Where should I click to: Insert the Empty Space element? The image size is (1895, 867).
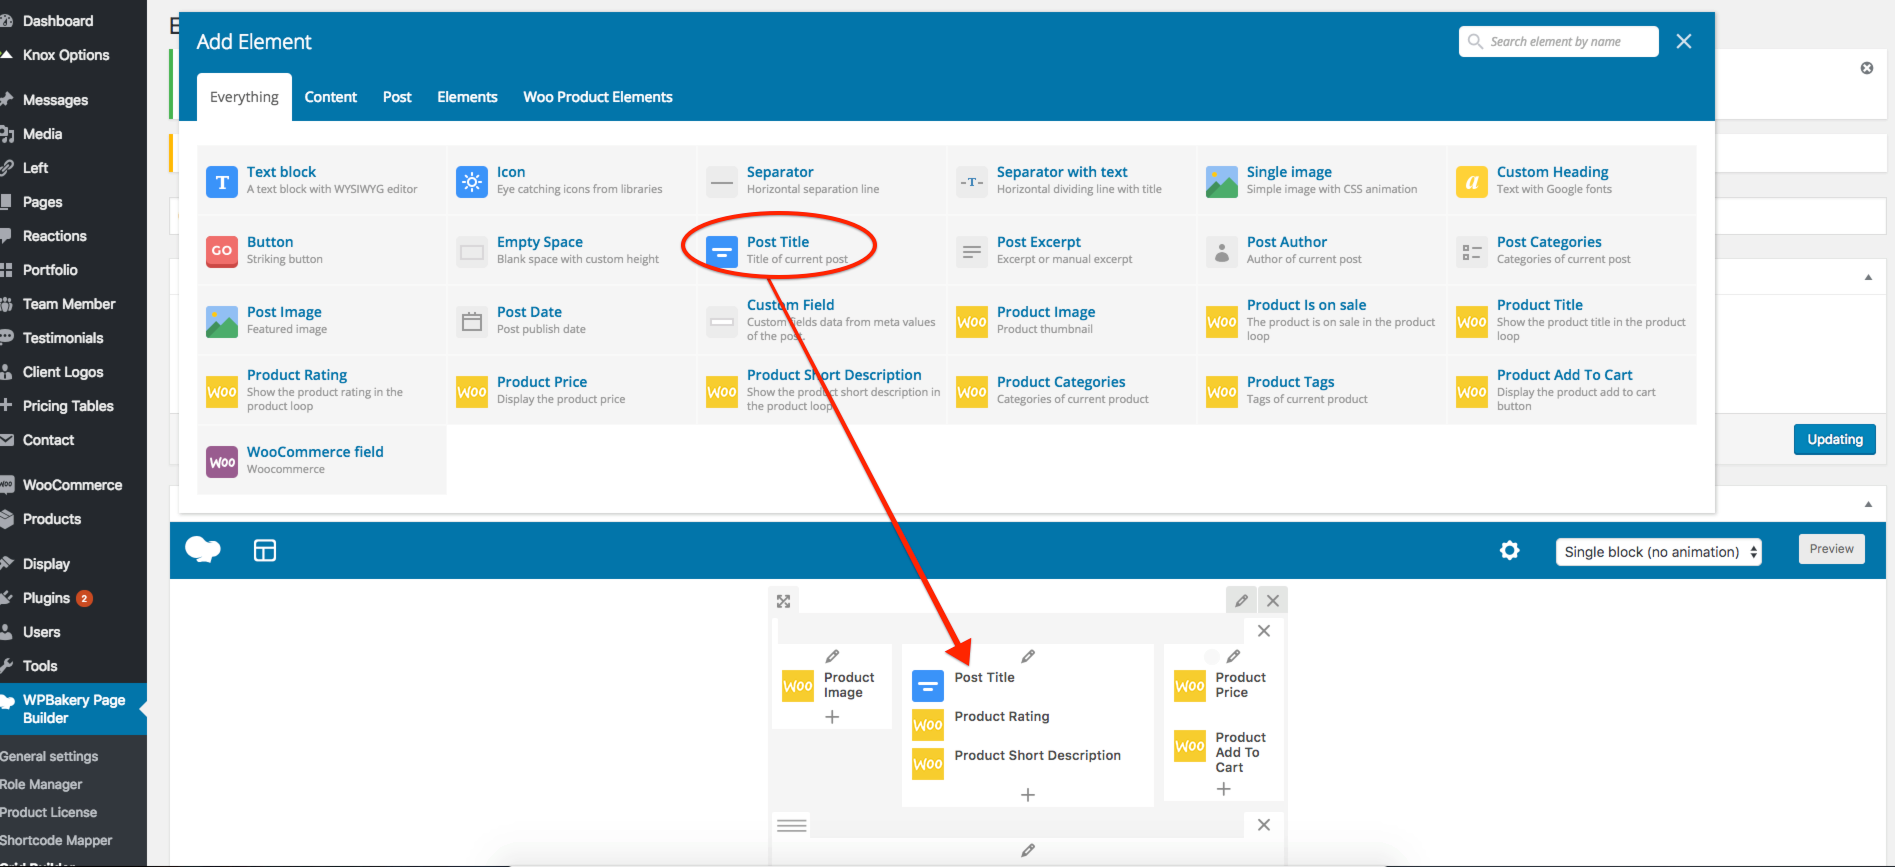571,251
